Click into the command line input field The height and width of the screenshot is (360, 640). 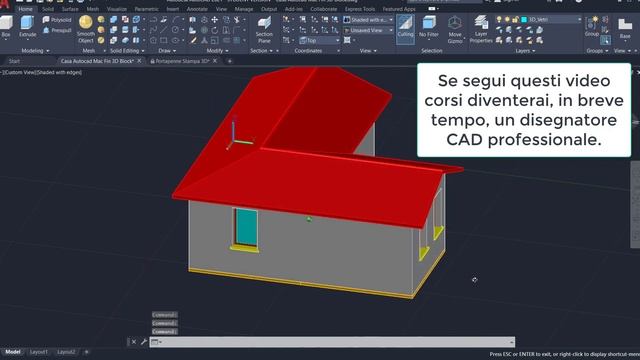[x=332, y=342]
